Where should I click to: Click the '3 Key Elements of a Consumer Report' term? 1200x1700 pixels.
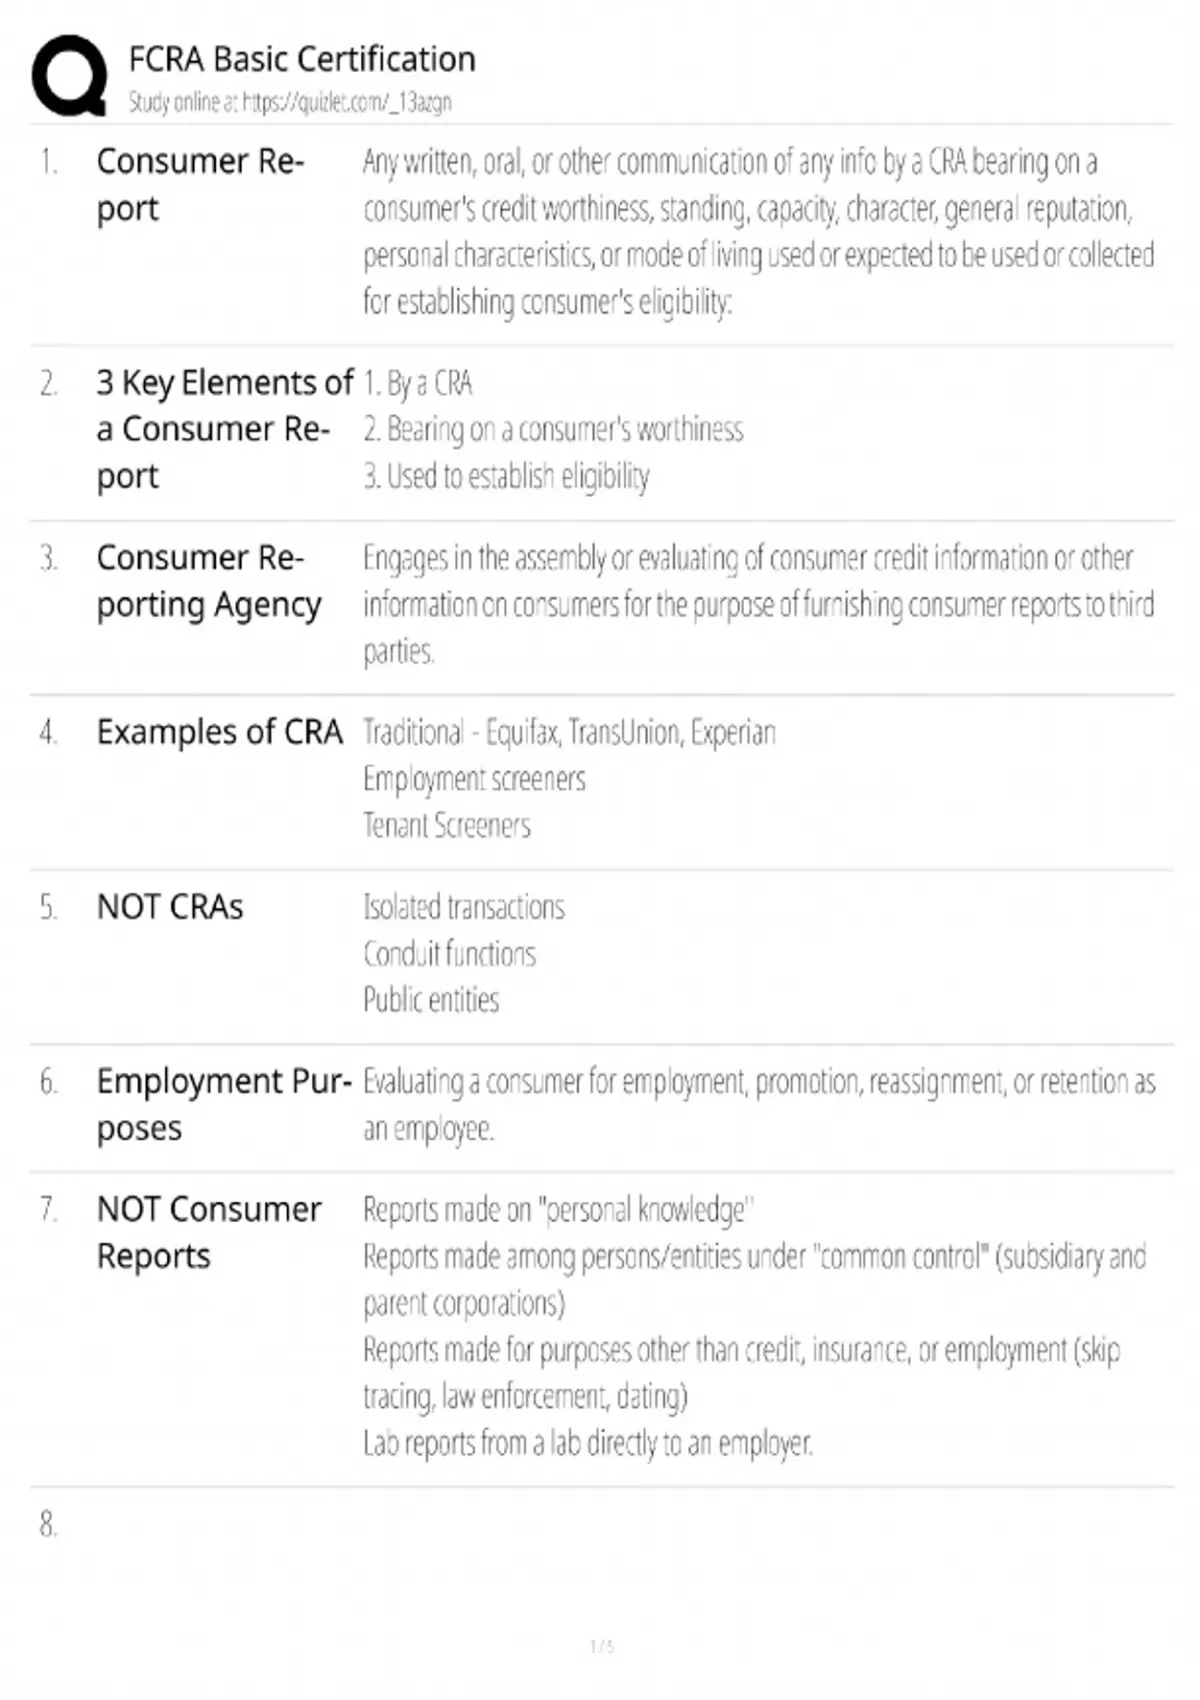[224, 429]
